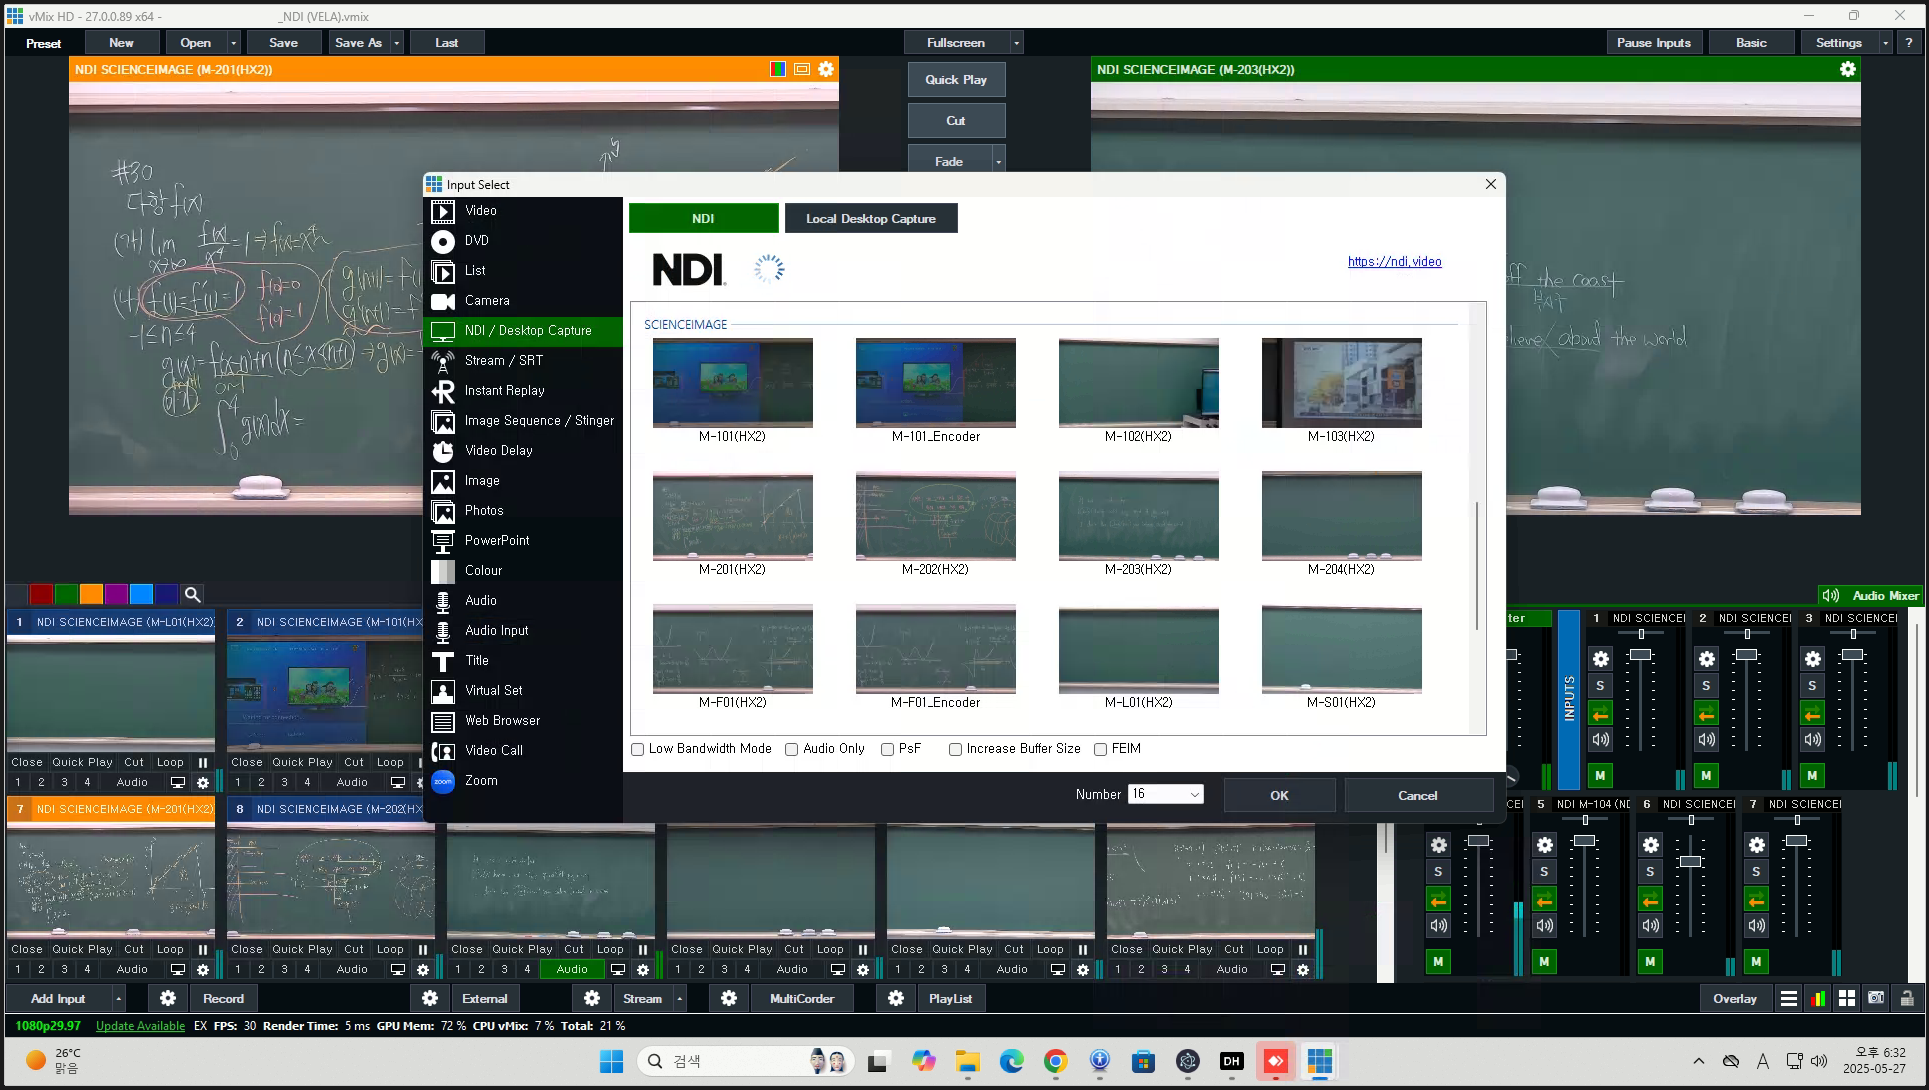This screenshot has height=1090, width=1929.
Task: Open the ndi.video link
Action: tap(1395, 262)
